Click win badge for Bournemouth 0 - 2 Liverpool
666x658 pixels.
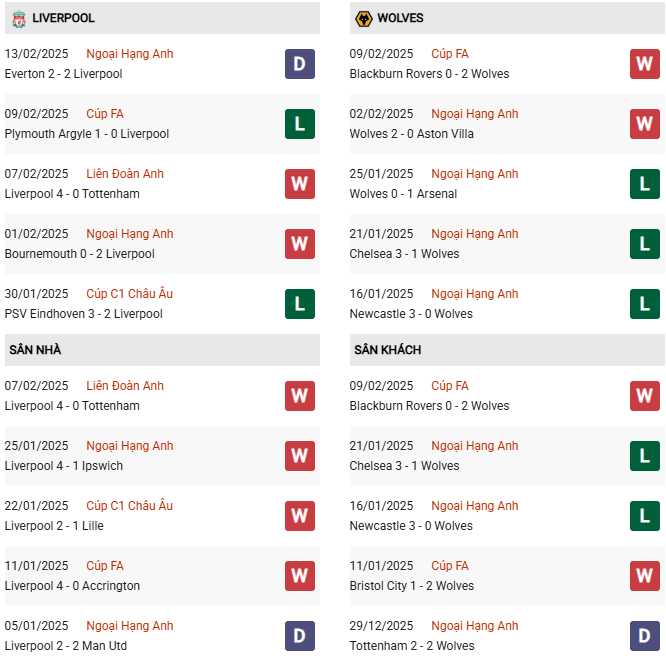[299, 244]
